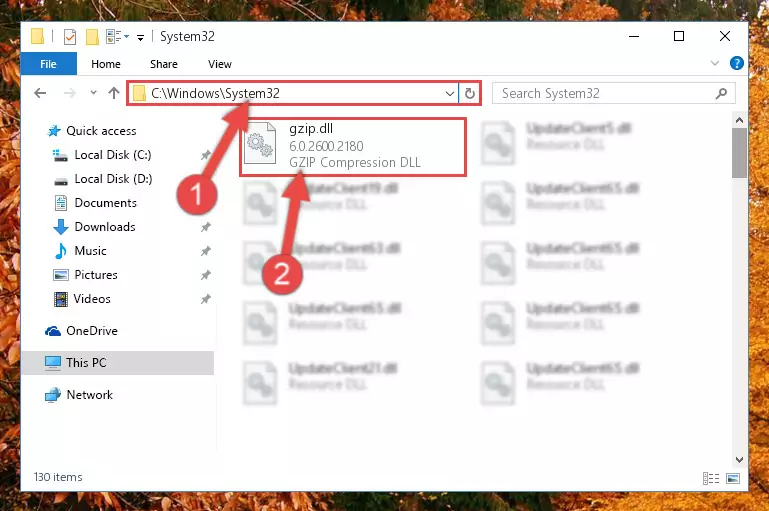Click the search magnifier icon

click(721, 93)
